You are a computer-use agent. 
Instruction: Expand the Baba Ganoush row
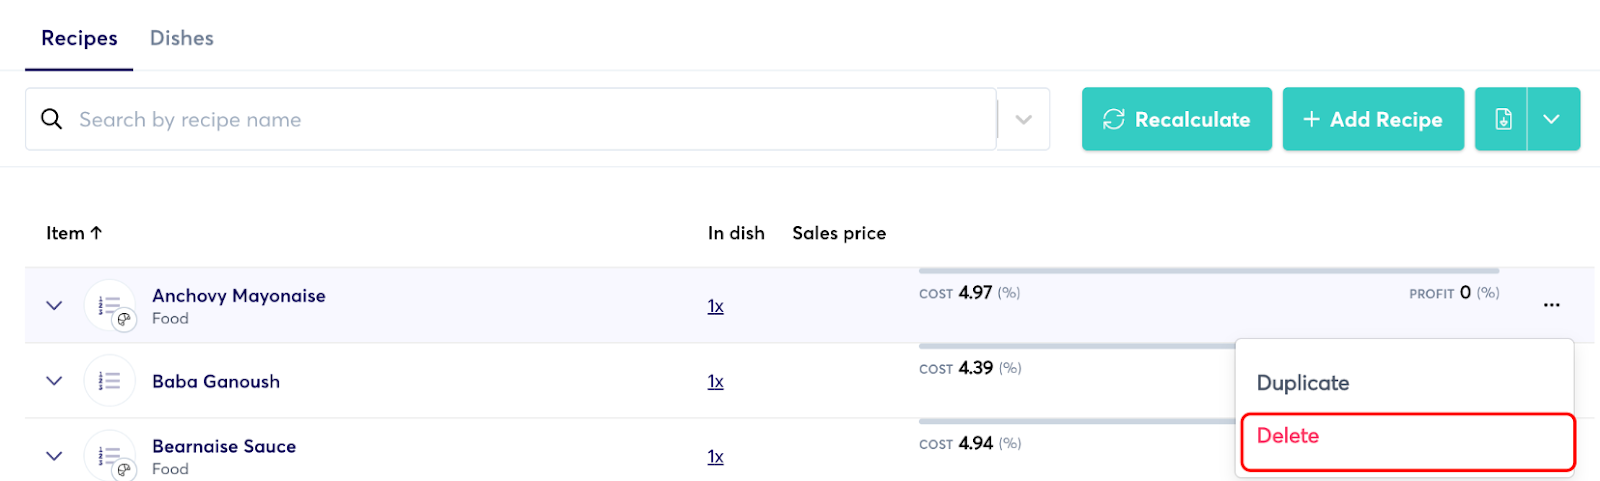(54, 381)
